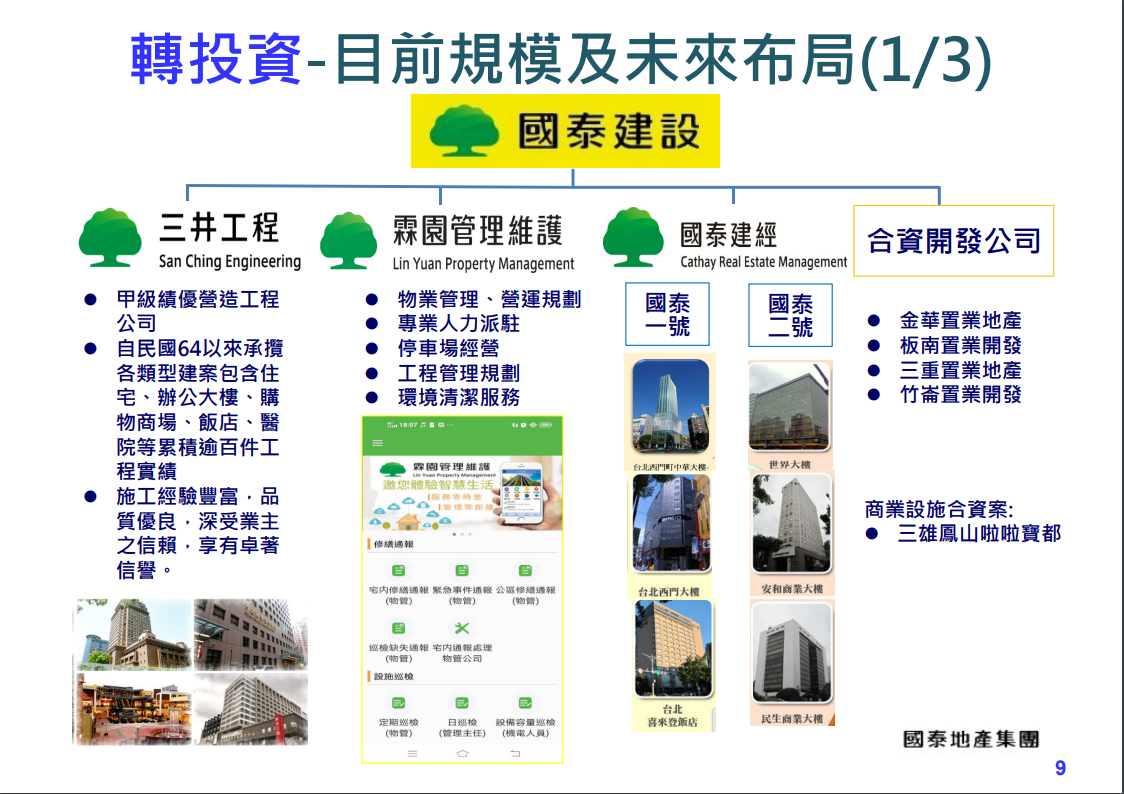Viewport: 1124px width, 794px height.
Task: Tap the 巡檢缺失通報 icon in the phone app
Action: 399,628
